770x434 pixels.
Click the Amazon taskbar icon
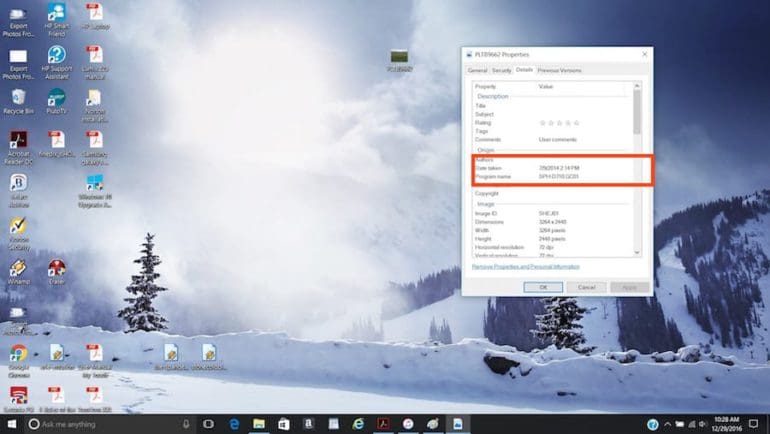tap(308, 424)
